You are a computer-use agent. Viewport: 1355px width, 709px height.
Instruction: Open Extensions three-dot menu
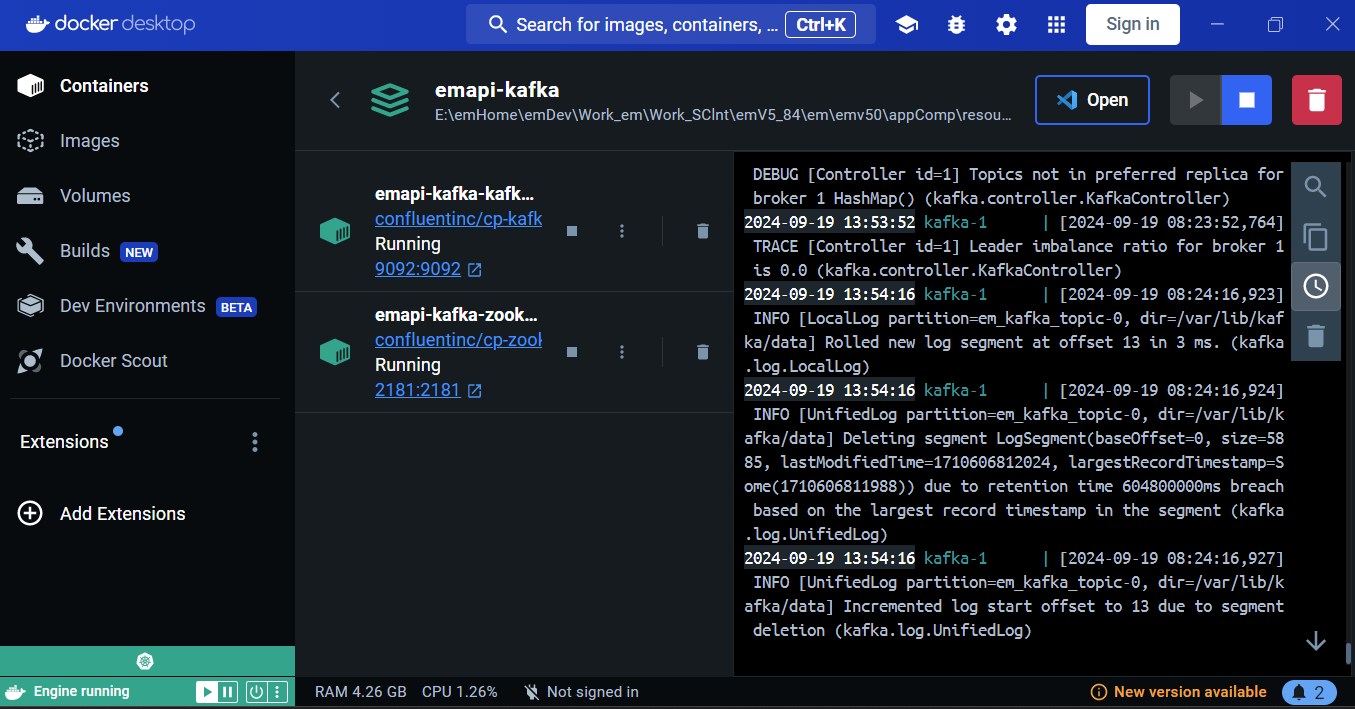(255, 442)
